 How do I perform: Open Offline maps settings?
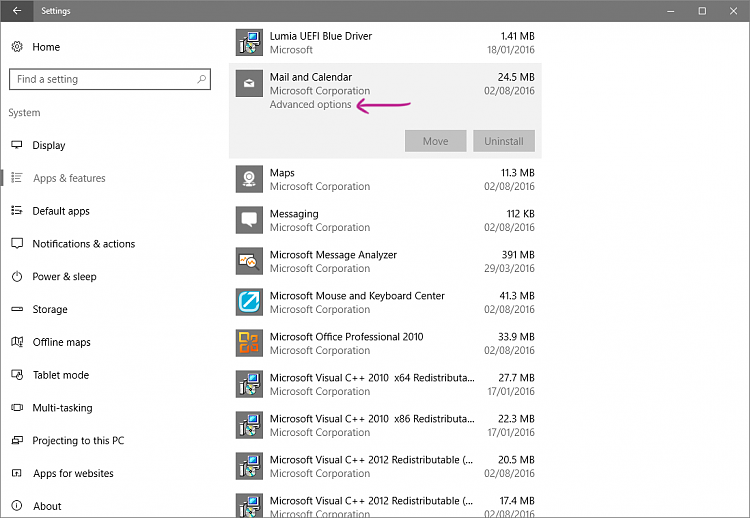tap(61, 342)
